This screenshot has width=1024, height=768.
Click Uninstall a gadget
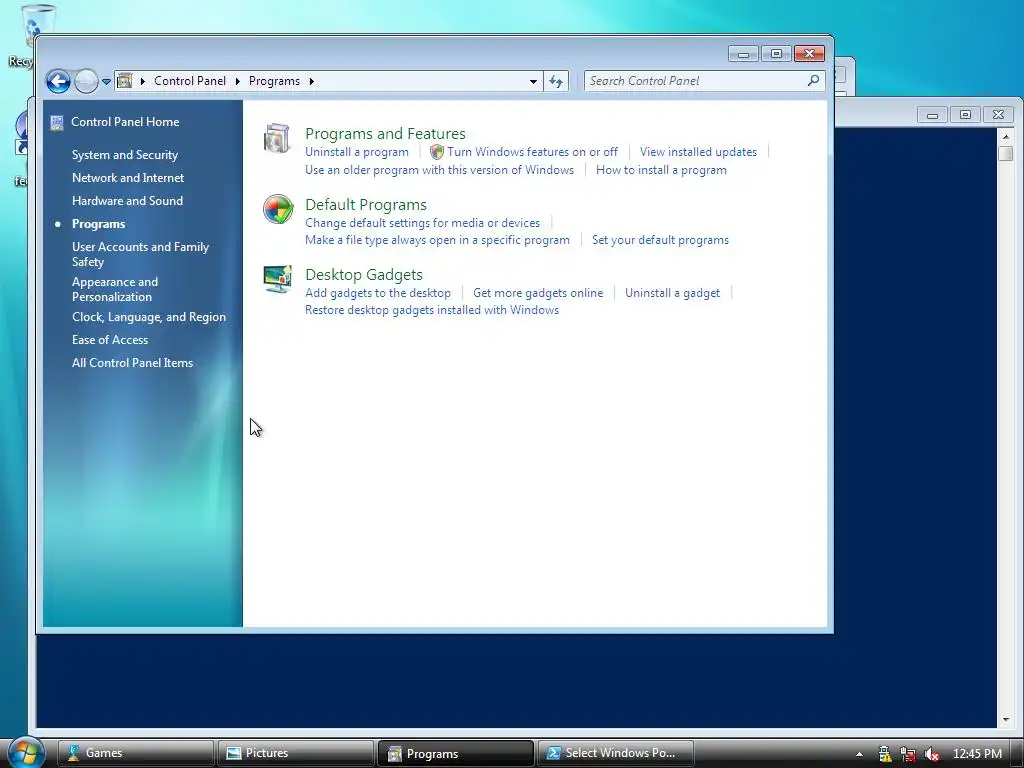pos(672,293)
